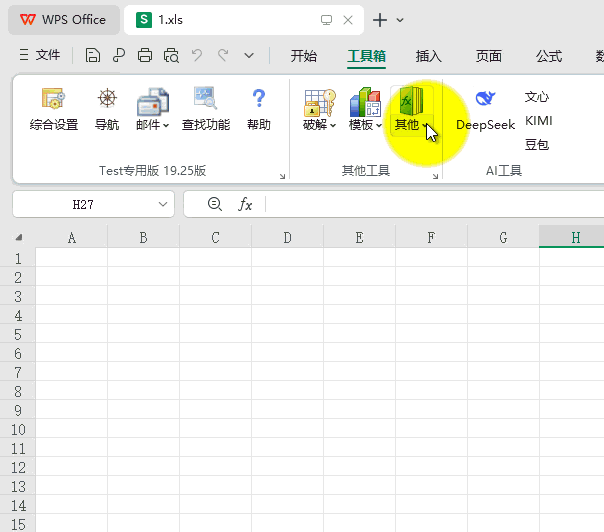Click the print preview icon
Screen dimensions: 604x532
click(171, 56)
